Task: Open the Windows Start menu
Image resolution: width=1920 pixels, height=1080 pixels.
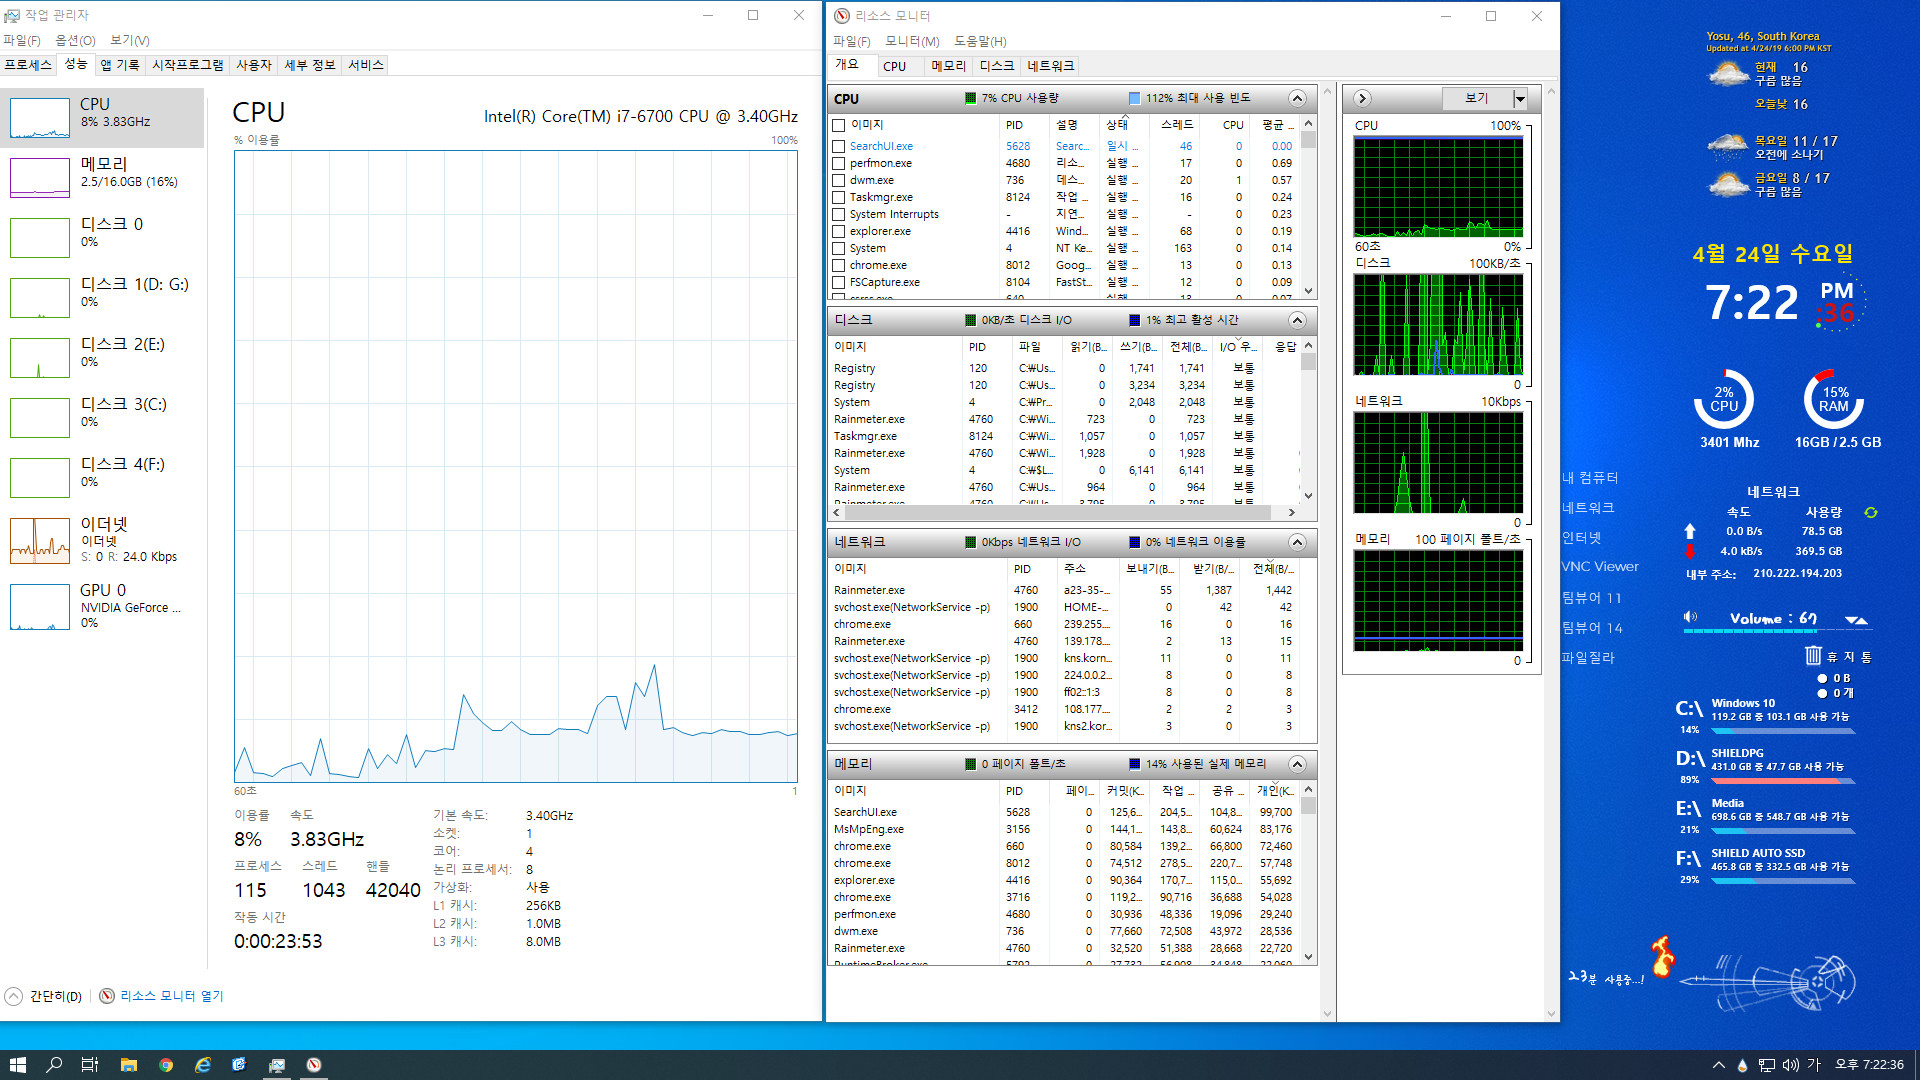Action: click(17, 1065)
